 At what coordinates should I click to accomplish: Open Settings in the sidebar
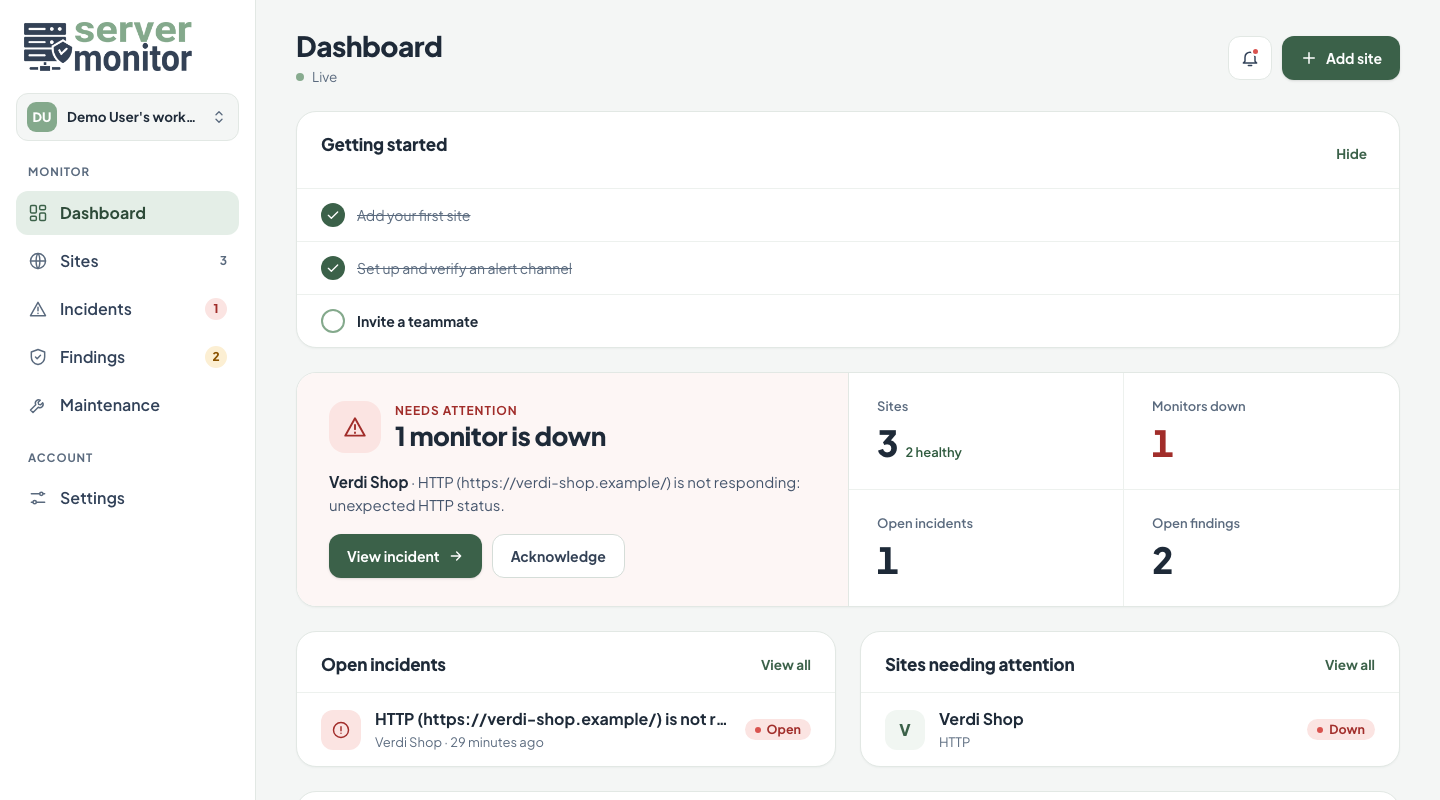coord(127,498)
